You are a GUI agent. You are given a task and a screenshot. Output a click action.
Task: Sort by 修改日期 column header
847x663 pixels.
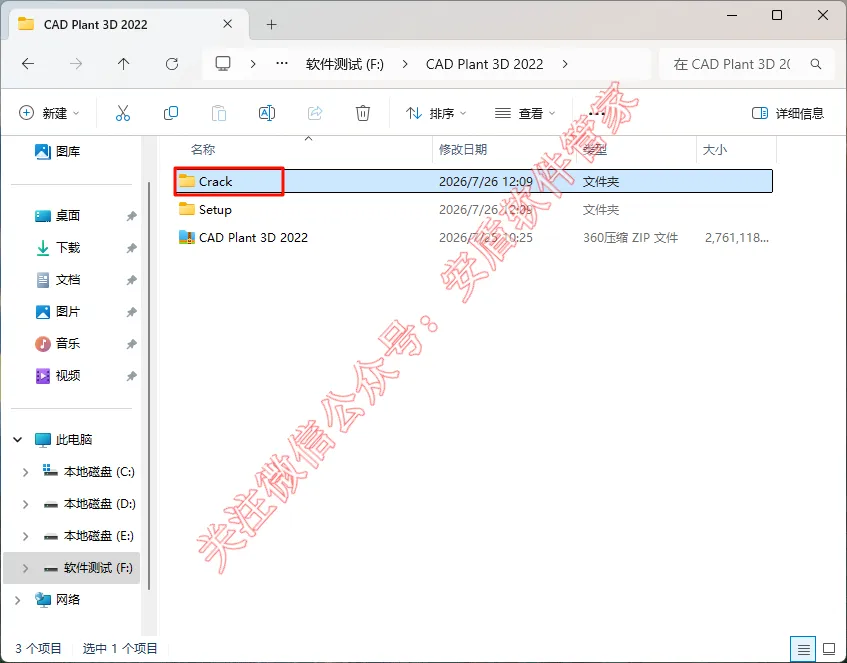462,149
